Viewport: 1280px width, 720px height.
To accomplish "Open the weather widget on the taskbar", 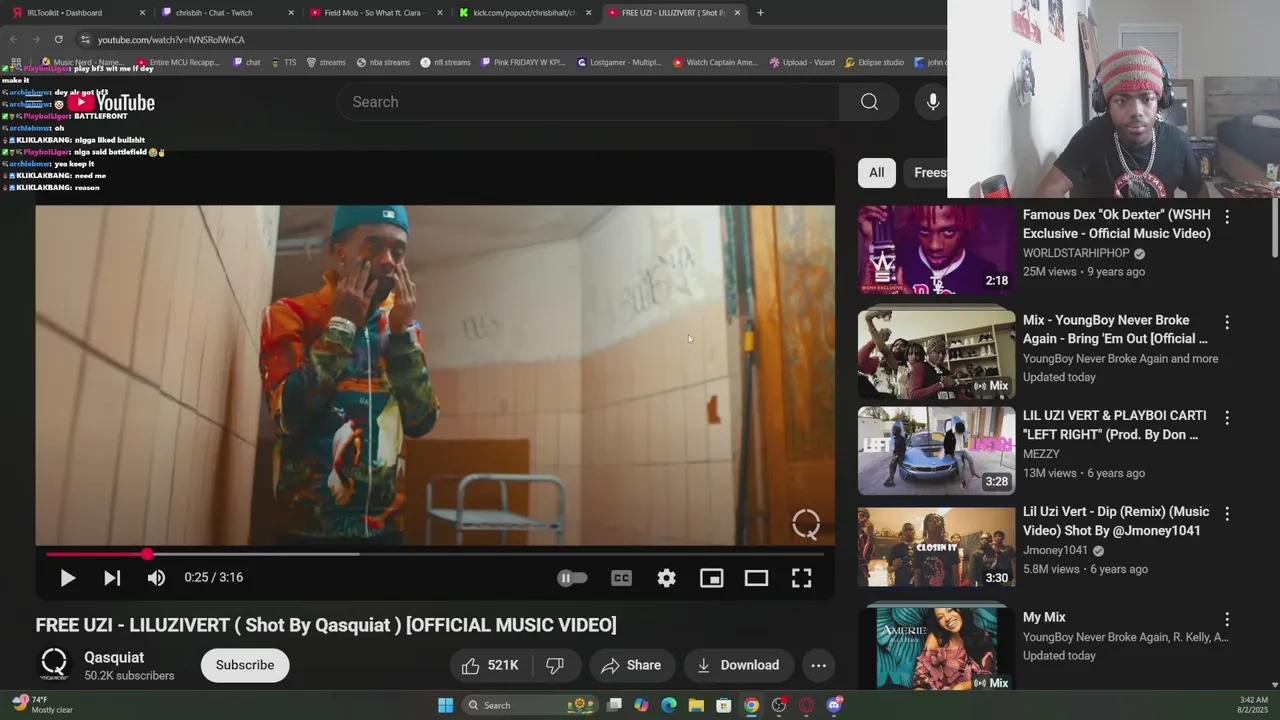I will [42, 705].
